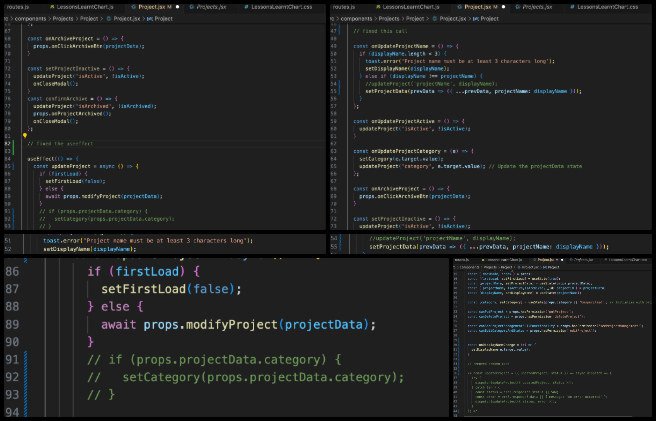Open LessonsLearntChart.css tab in the 'Fixed the useEffect' editor
This screenshot has height=421, width=656.
pos(279,7)
